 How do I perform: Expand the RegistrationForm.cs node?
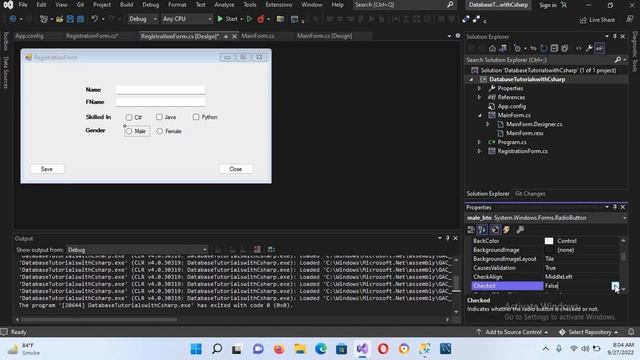(480, 151)
